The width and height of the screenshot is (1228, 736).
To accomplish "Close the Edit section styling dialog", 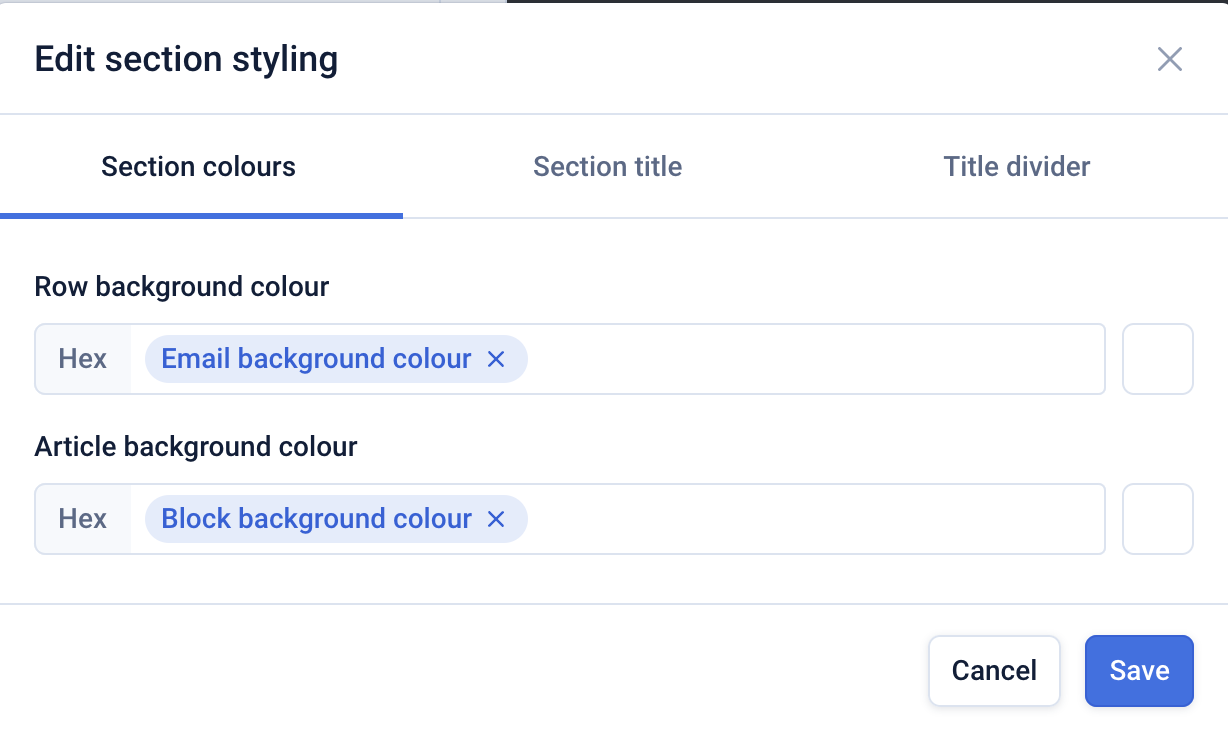I will tap(1169, 59).
